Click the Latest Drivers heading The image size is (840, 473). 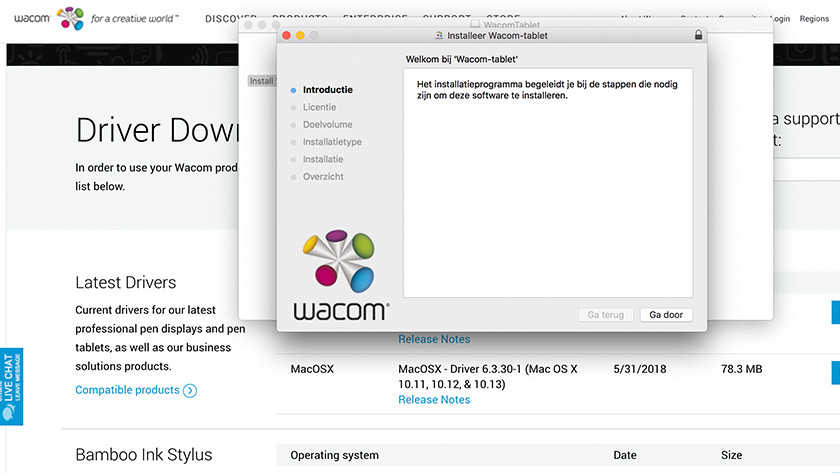[x=125, y=282]
